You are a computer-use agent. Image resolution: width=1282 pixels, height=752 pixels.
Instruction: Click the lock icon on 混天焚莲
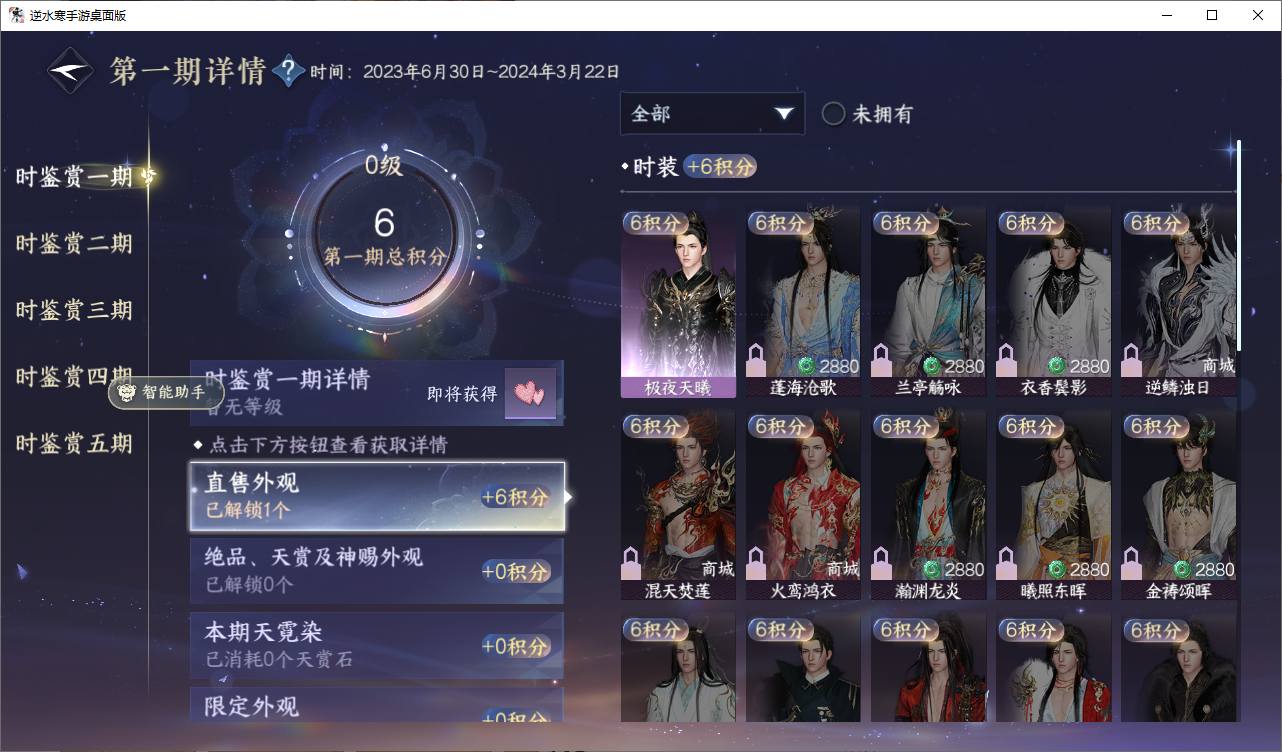pyautogui.click(x=631, y=563)
